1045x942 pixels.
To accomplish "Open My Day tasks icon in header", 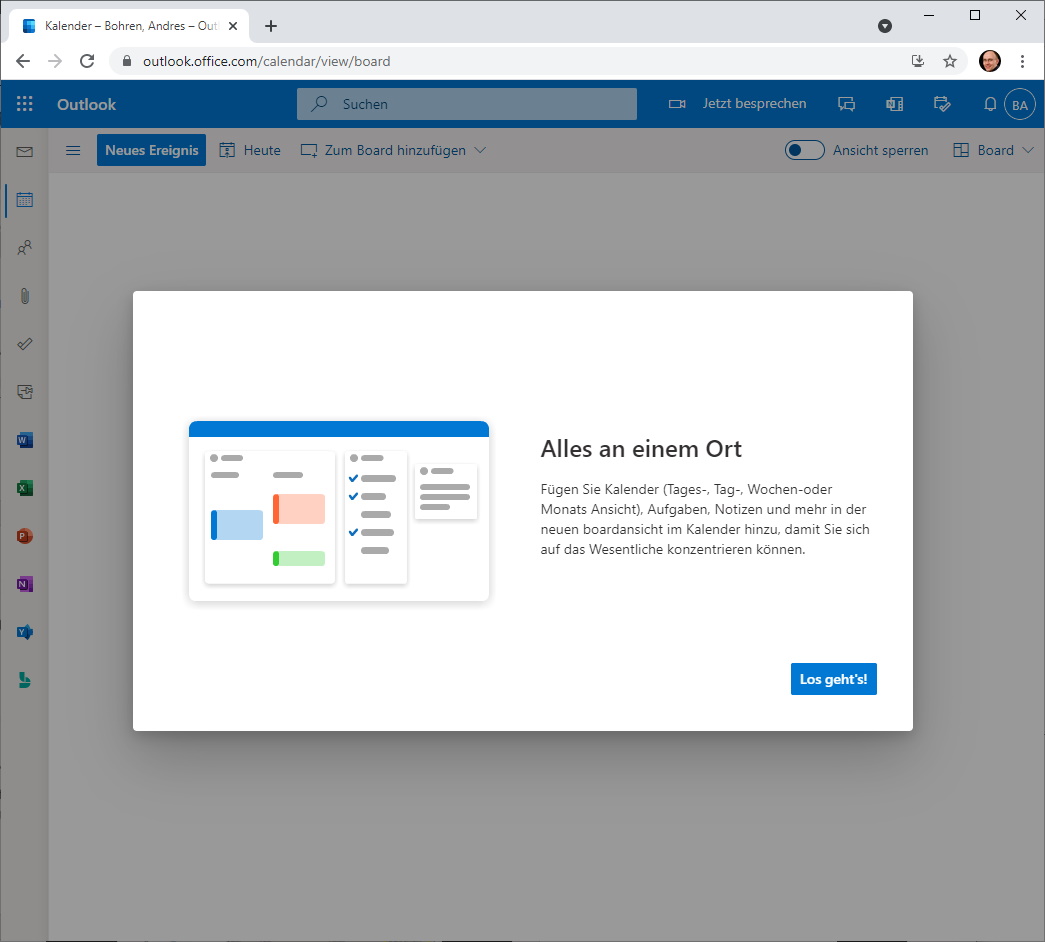I will pyautogui.click(x=942, y=104).
